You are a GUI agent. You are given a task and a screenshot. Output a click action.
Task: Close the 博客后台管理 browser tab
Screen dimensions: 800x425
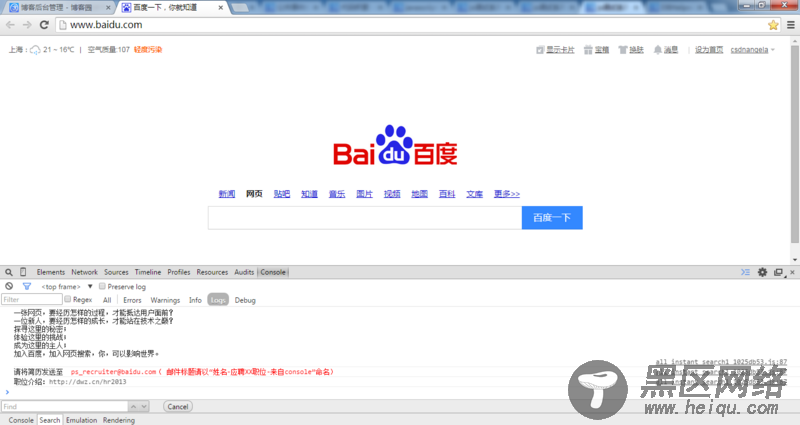pyautogui.click(x=108, y=8)
